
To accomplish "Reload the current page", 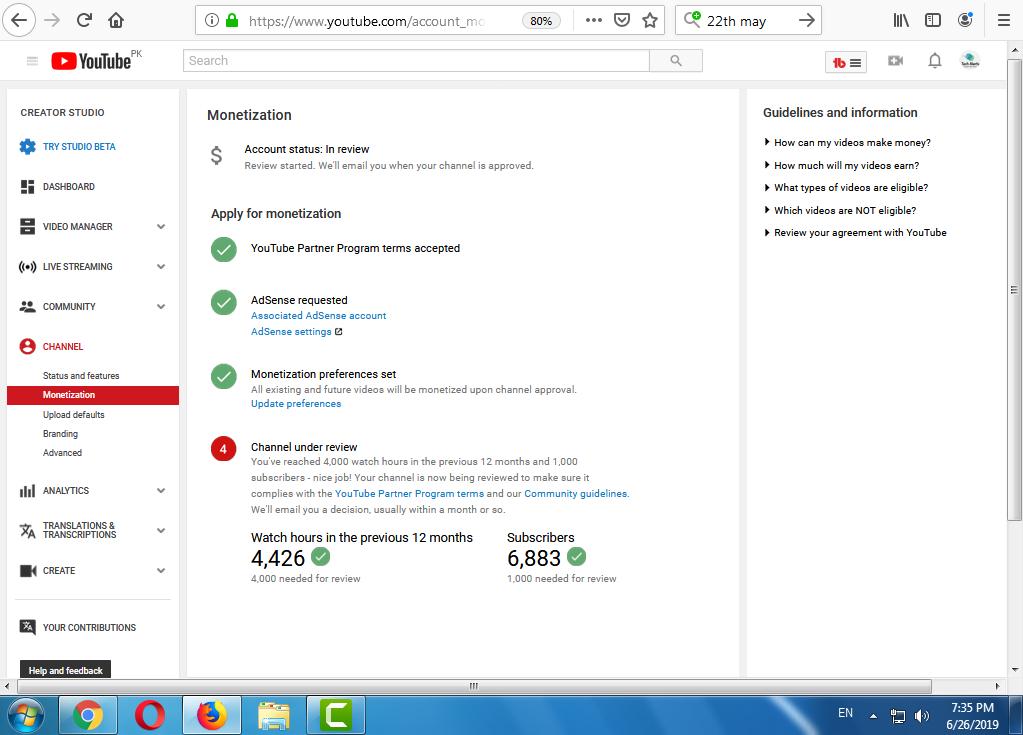I will coord(84,20).
